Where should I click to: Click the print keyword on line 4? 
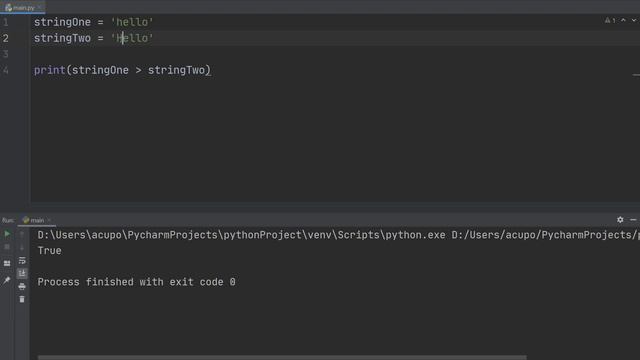pos(49,70)
